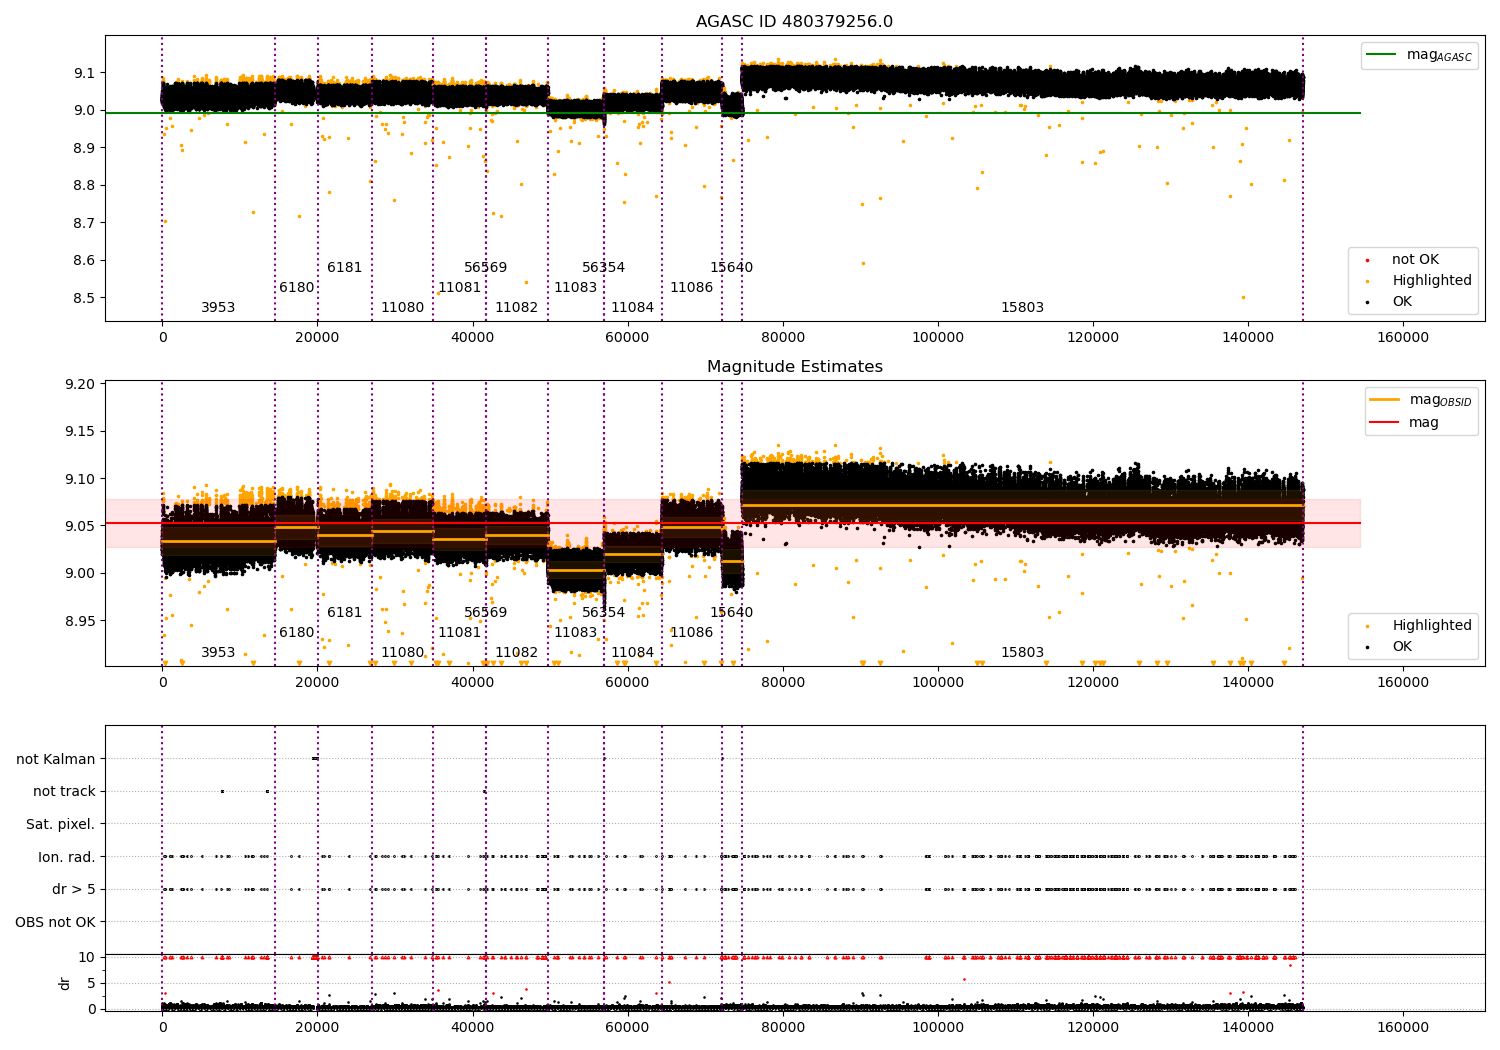The width and height of the screenshot is (1500, 1050).
Task: Click OBSID label 11086 in top plot
Action: (691, 288)
